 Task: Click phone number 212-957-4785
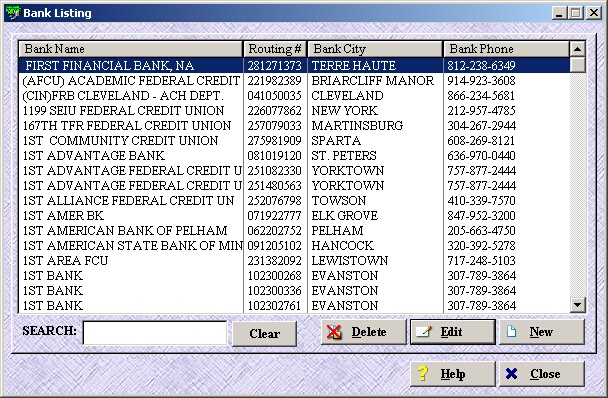[482, 111]
